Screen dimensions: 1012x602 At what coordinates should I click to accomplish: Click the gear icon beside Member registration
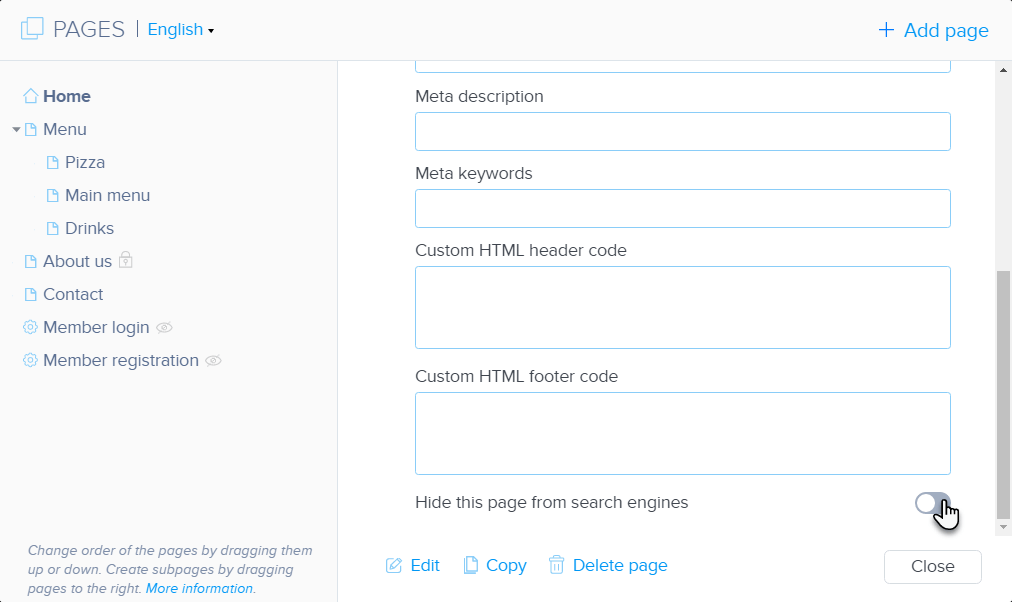click(x=30, y=360)
